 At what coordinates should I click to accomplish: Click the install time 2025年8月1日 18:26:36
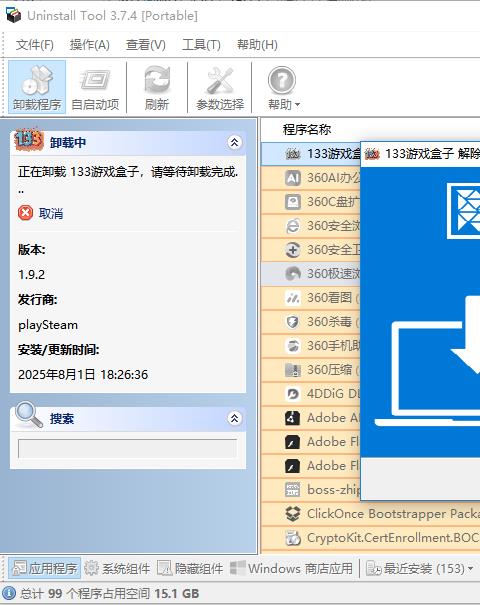[83, 374]
